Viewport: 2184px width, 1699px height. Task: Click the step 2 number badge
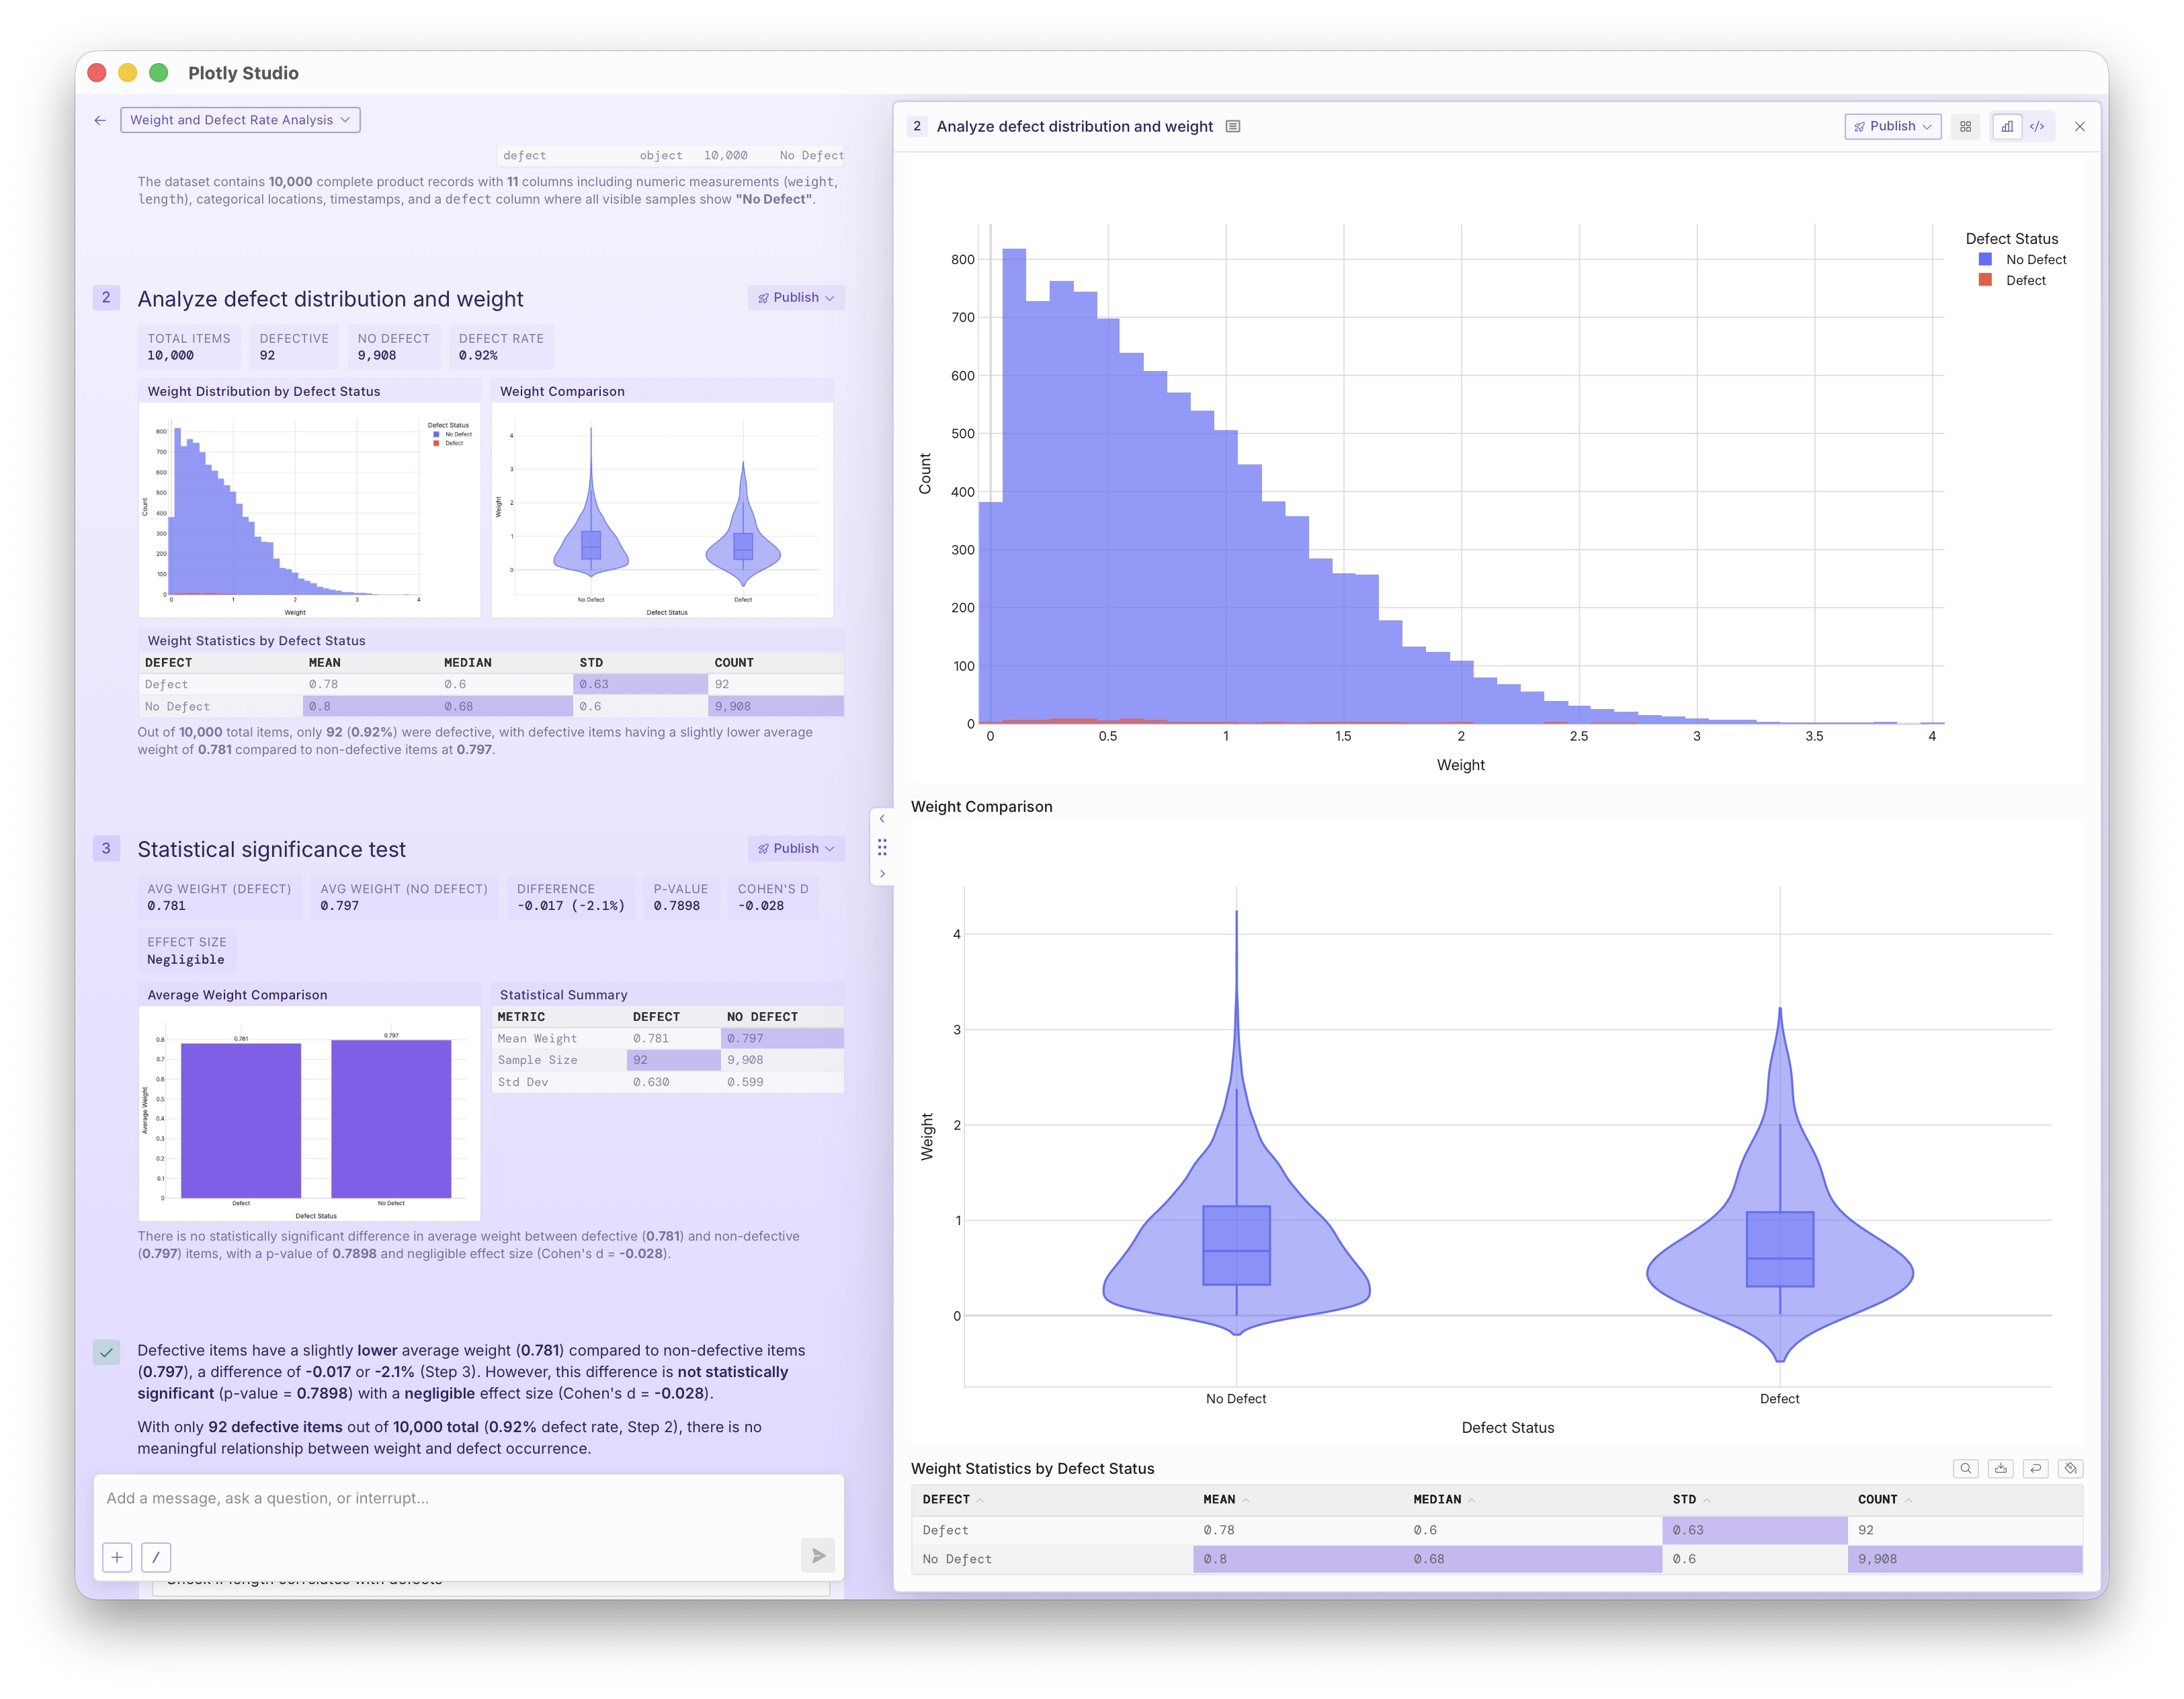106,298
